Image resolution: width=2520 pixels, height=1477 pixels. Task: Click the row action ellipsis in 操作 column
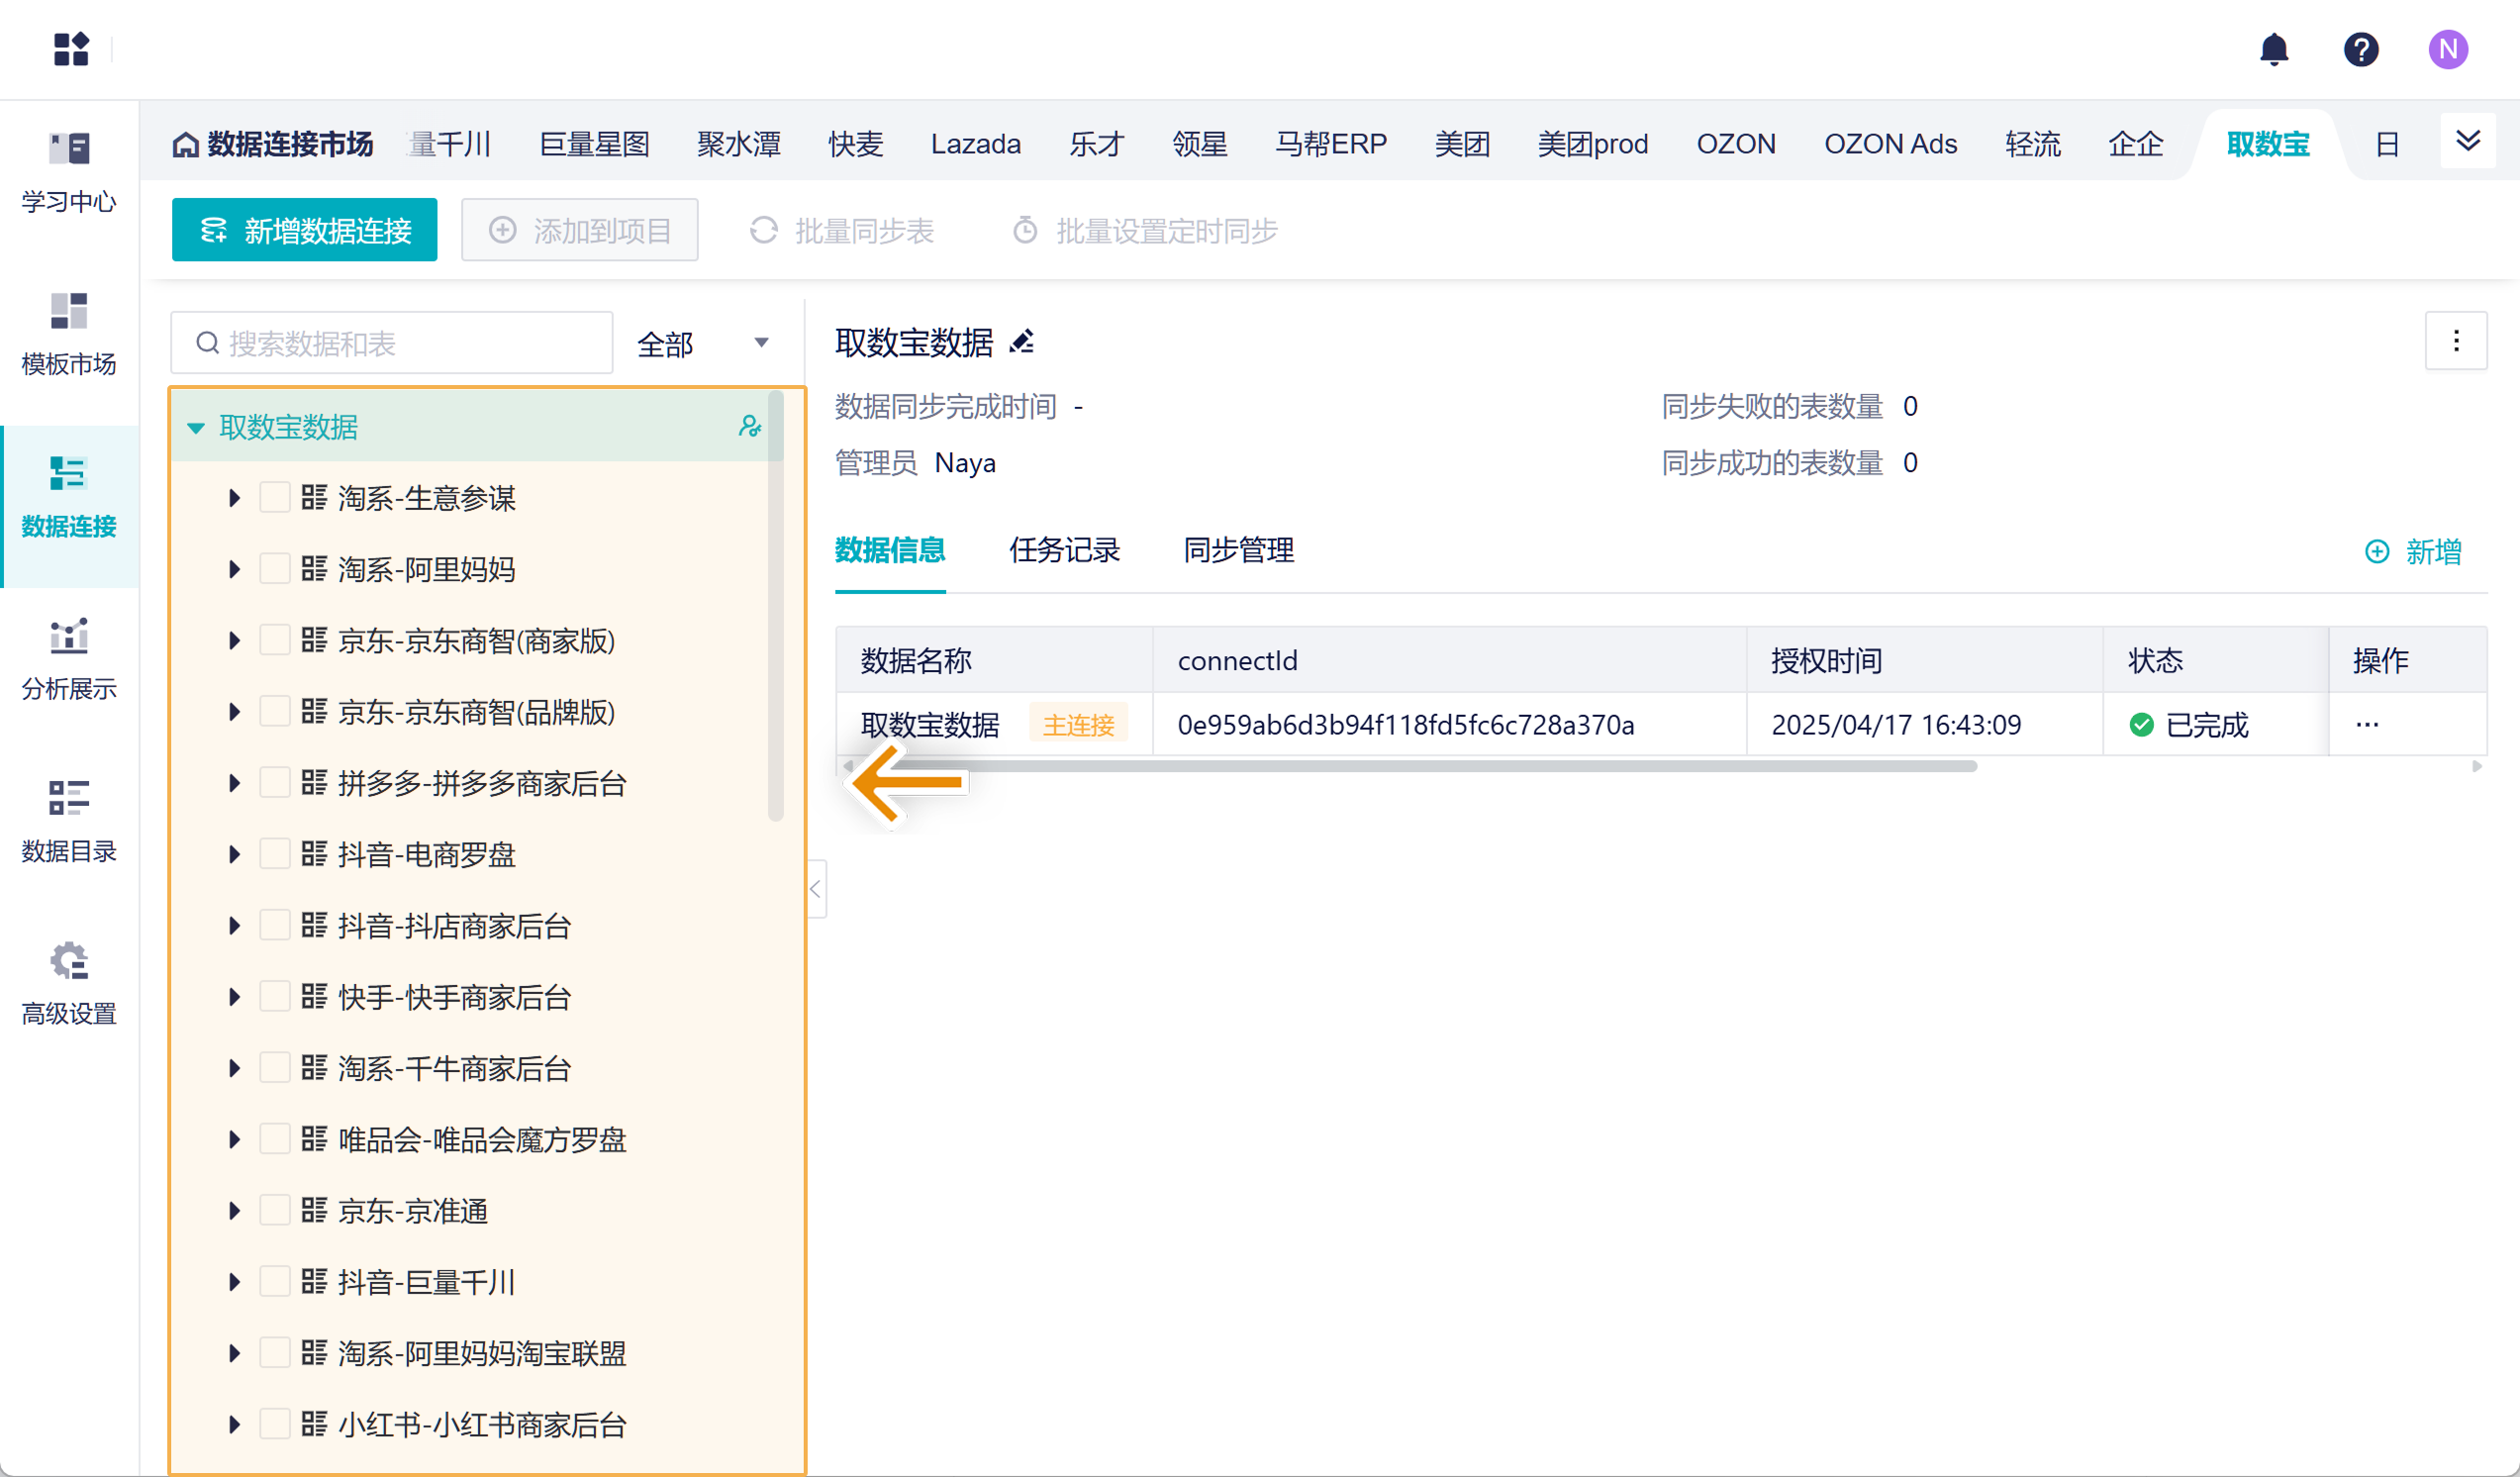point(2367,724)
